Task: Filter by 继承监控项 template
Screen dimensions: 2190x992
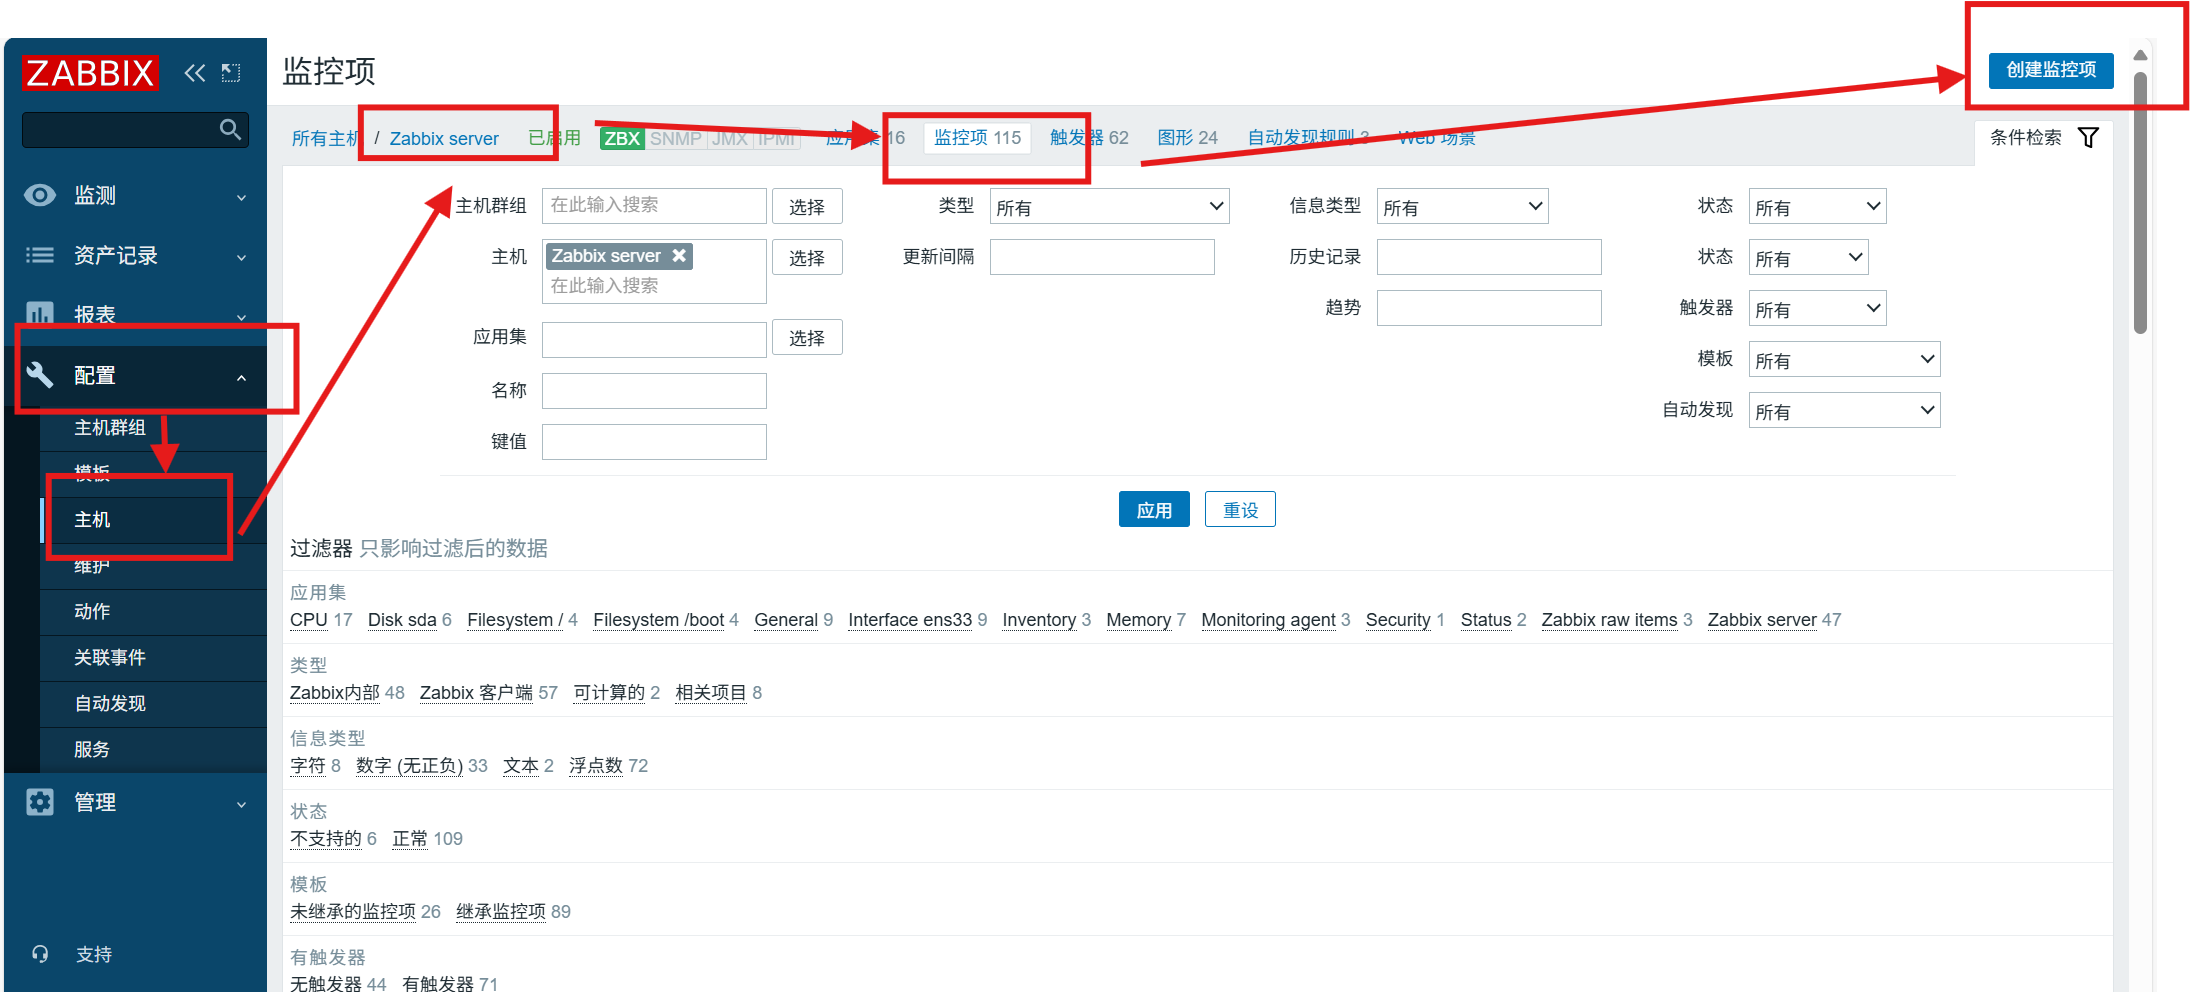Action: (x=501, y=912)
